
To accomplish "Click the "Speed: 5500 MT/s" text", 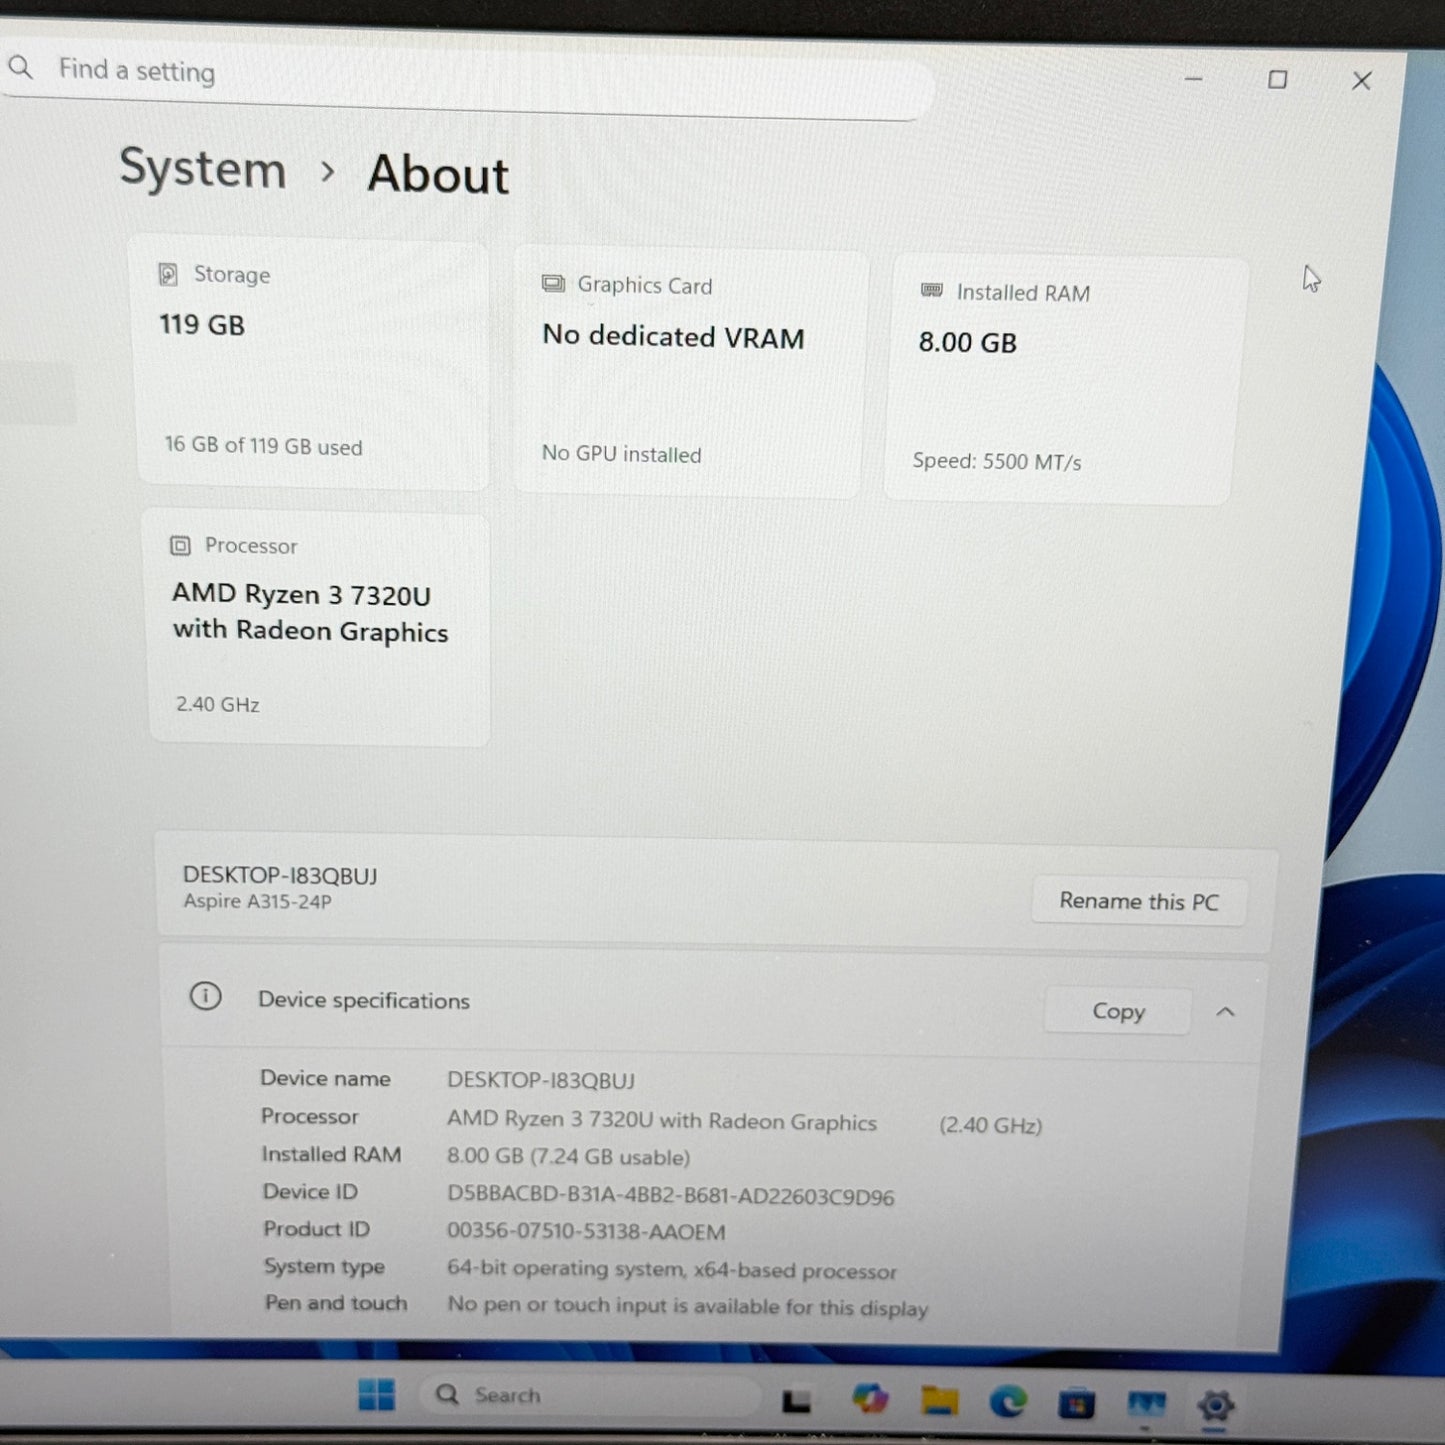I will click(x=997, y=461).
